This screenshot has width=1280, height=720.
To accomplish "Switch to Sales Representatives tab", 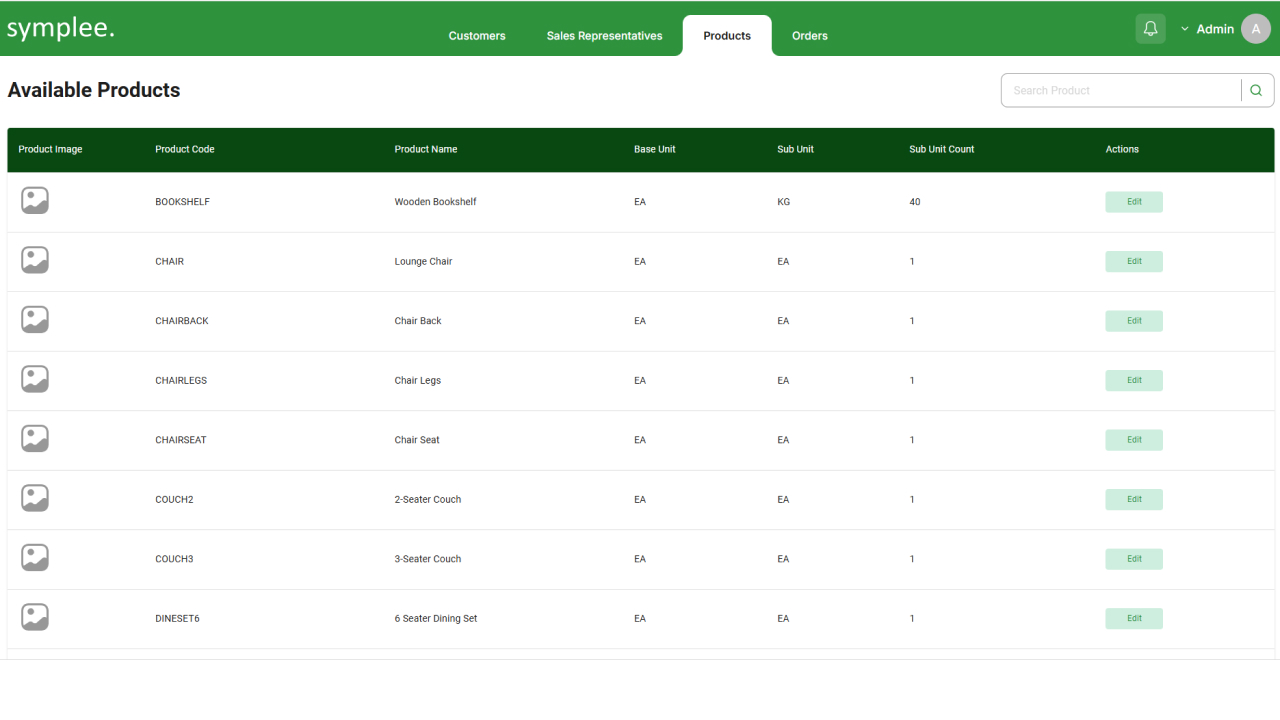I will [604, 36].
